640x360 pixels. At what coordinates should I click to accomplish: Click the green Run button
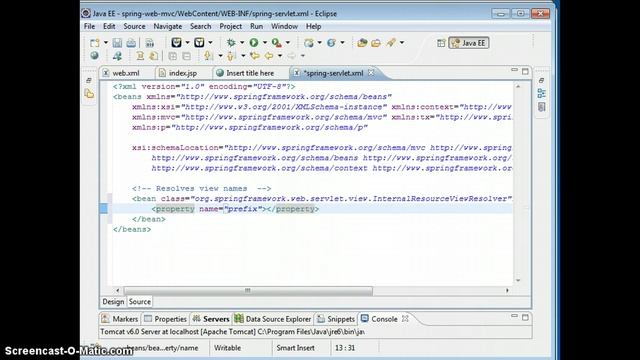pyautogui.click(x=254, y=42)
